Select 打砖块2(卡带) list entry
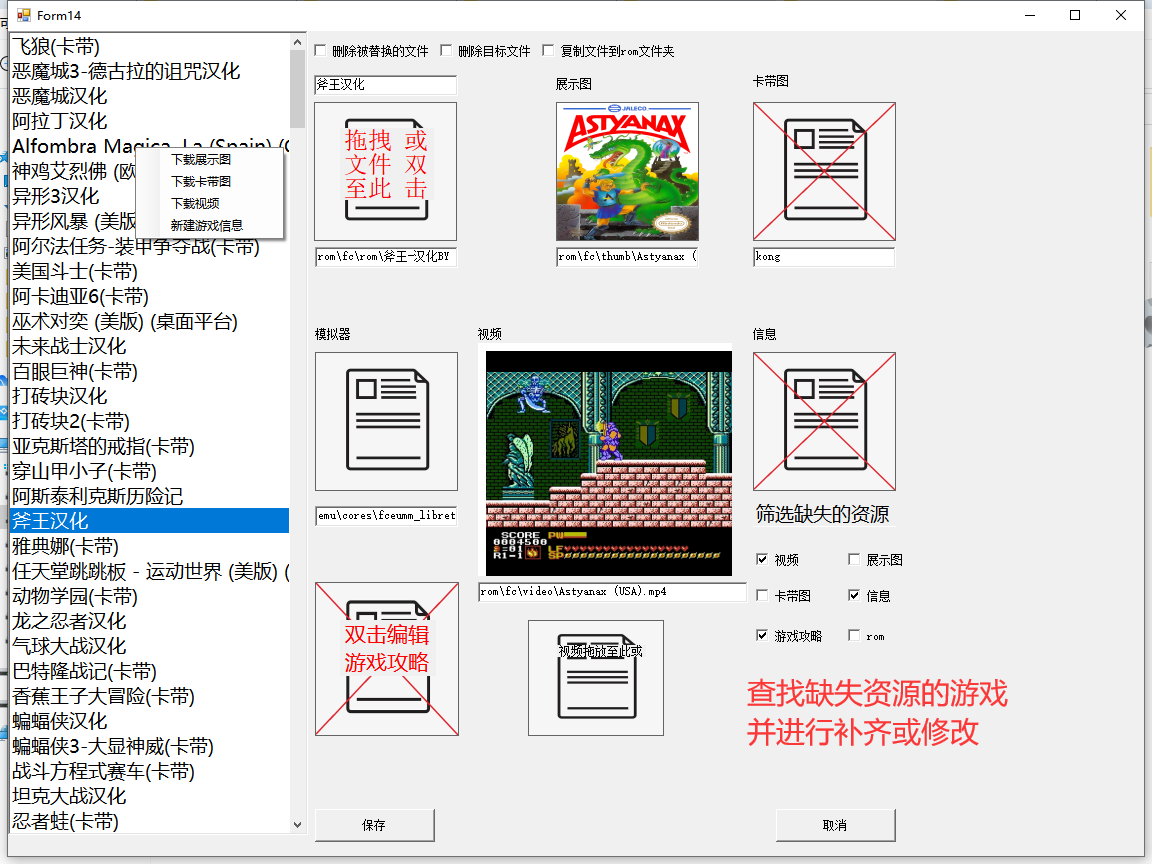 click(x=149, y=421)
